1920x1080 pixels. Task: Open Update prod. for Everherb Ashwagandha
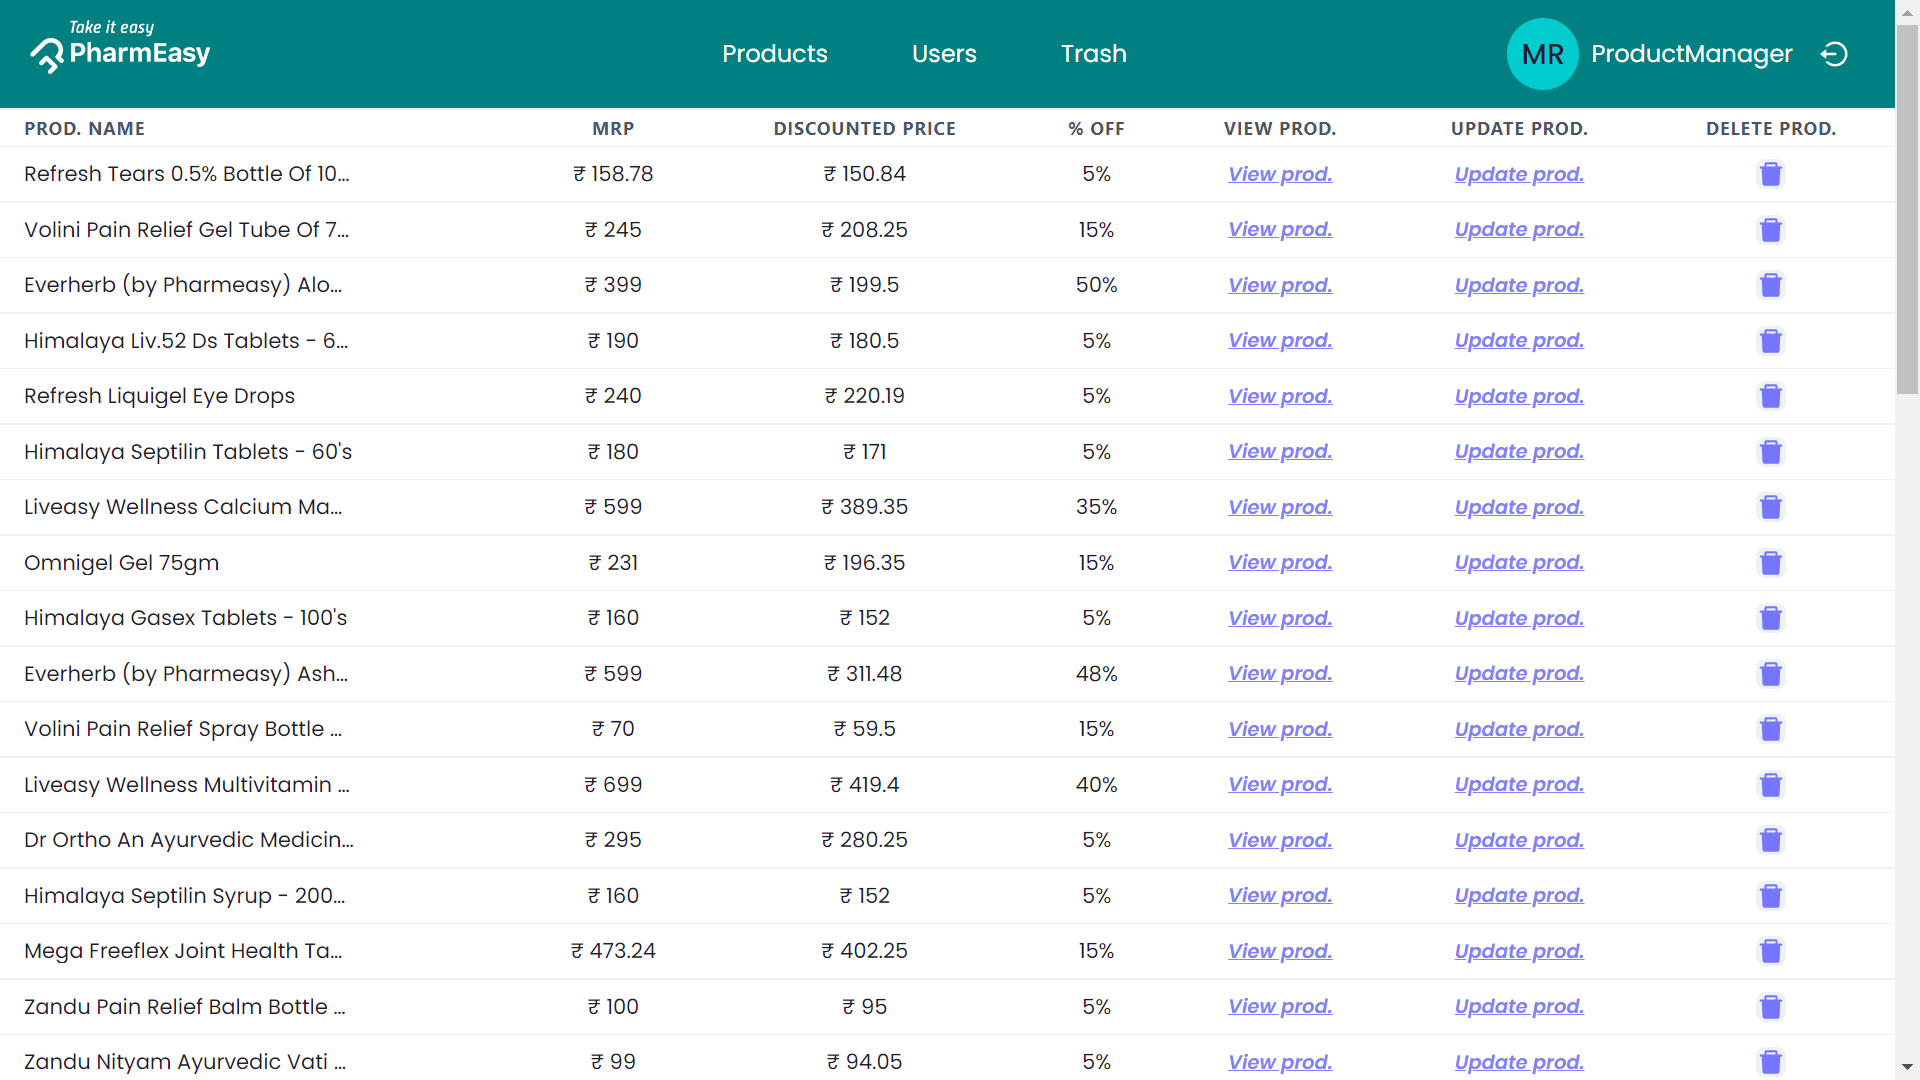point(1518,674)
